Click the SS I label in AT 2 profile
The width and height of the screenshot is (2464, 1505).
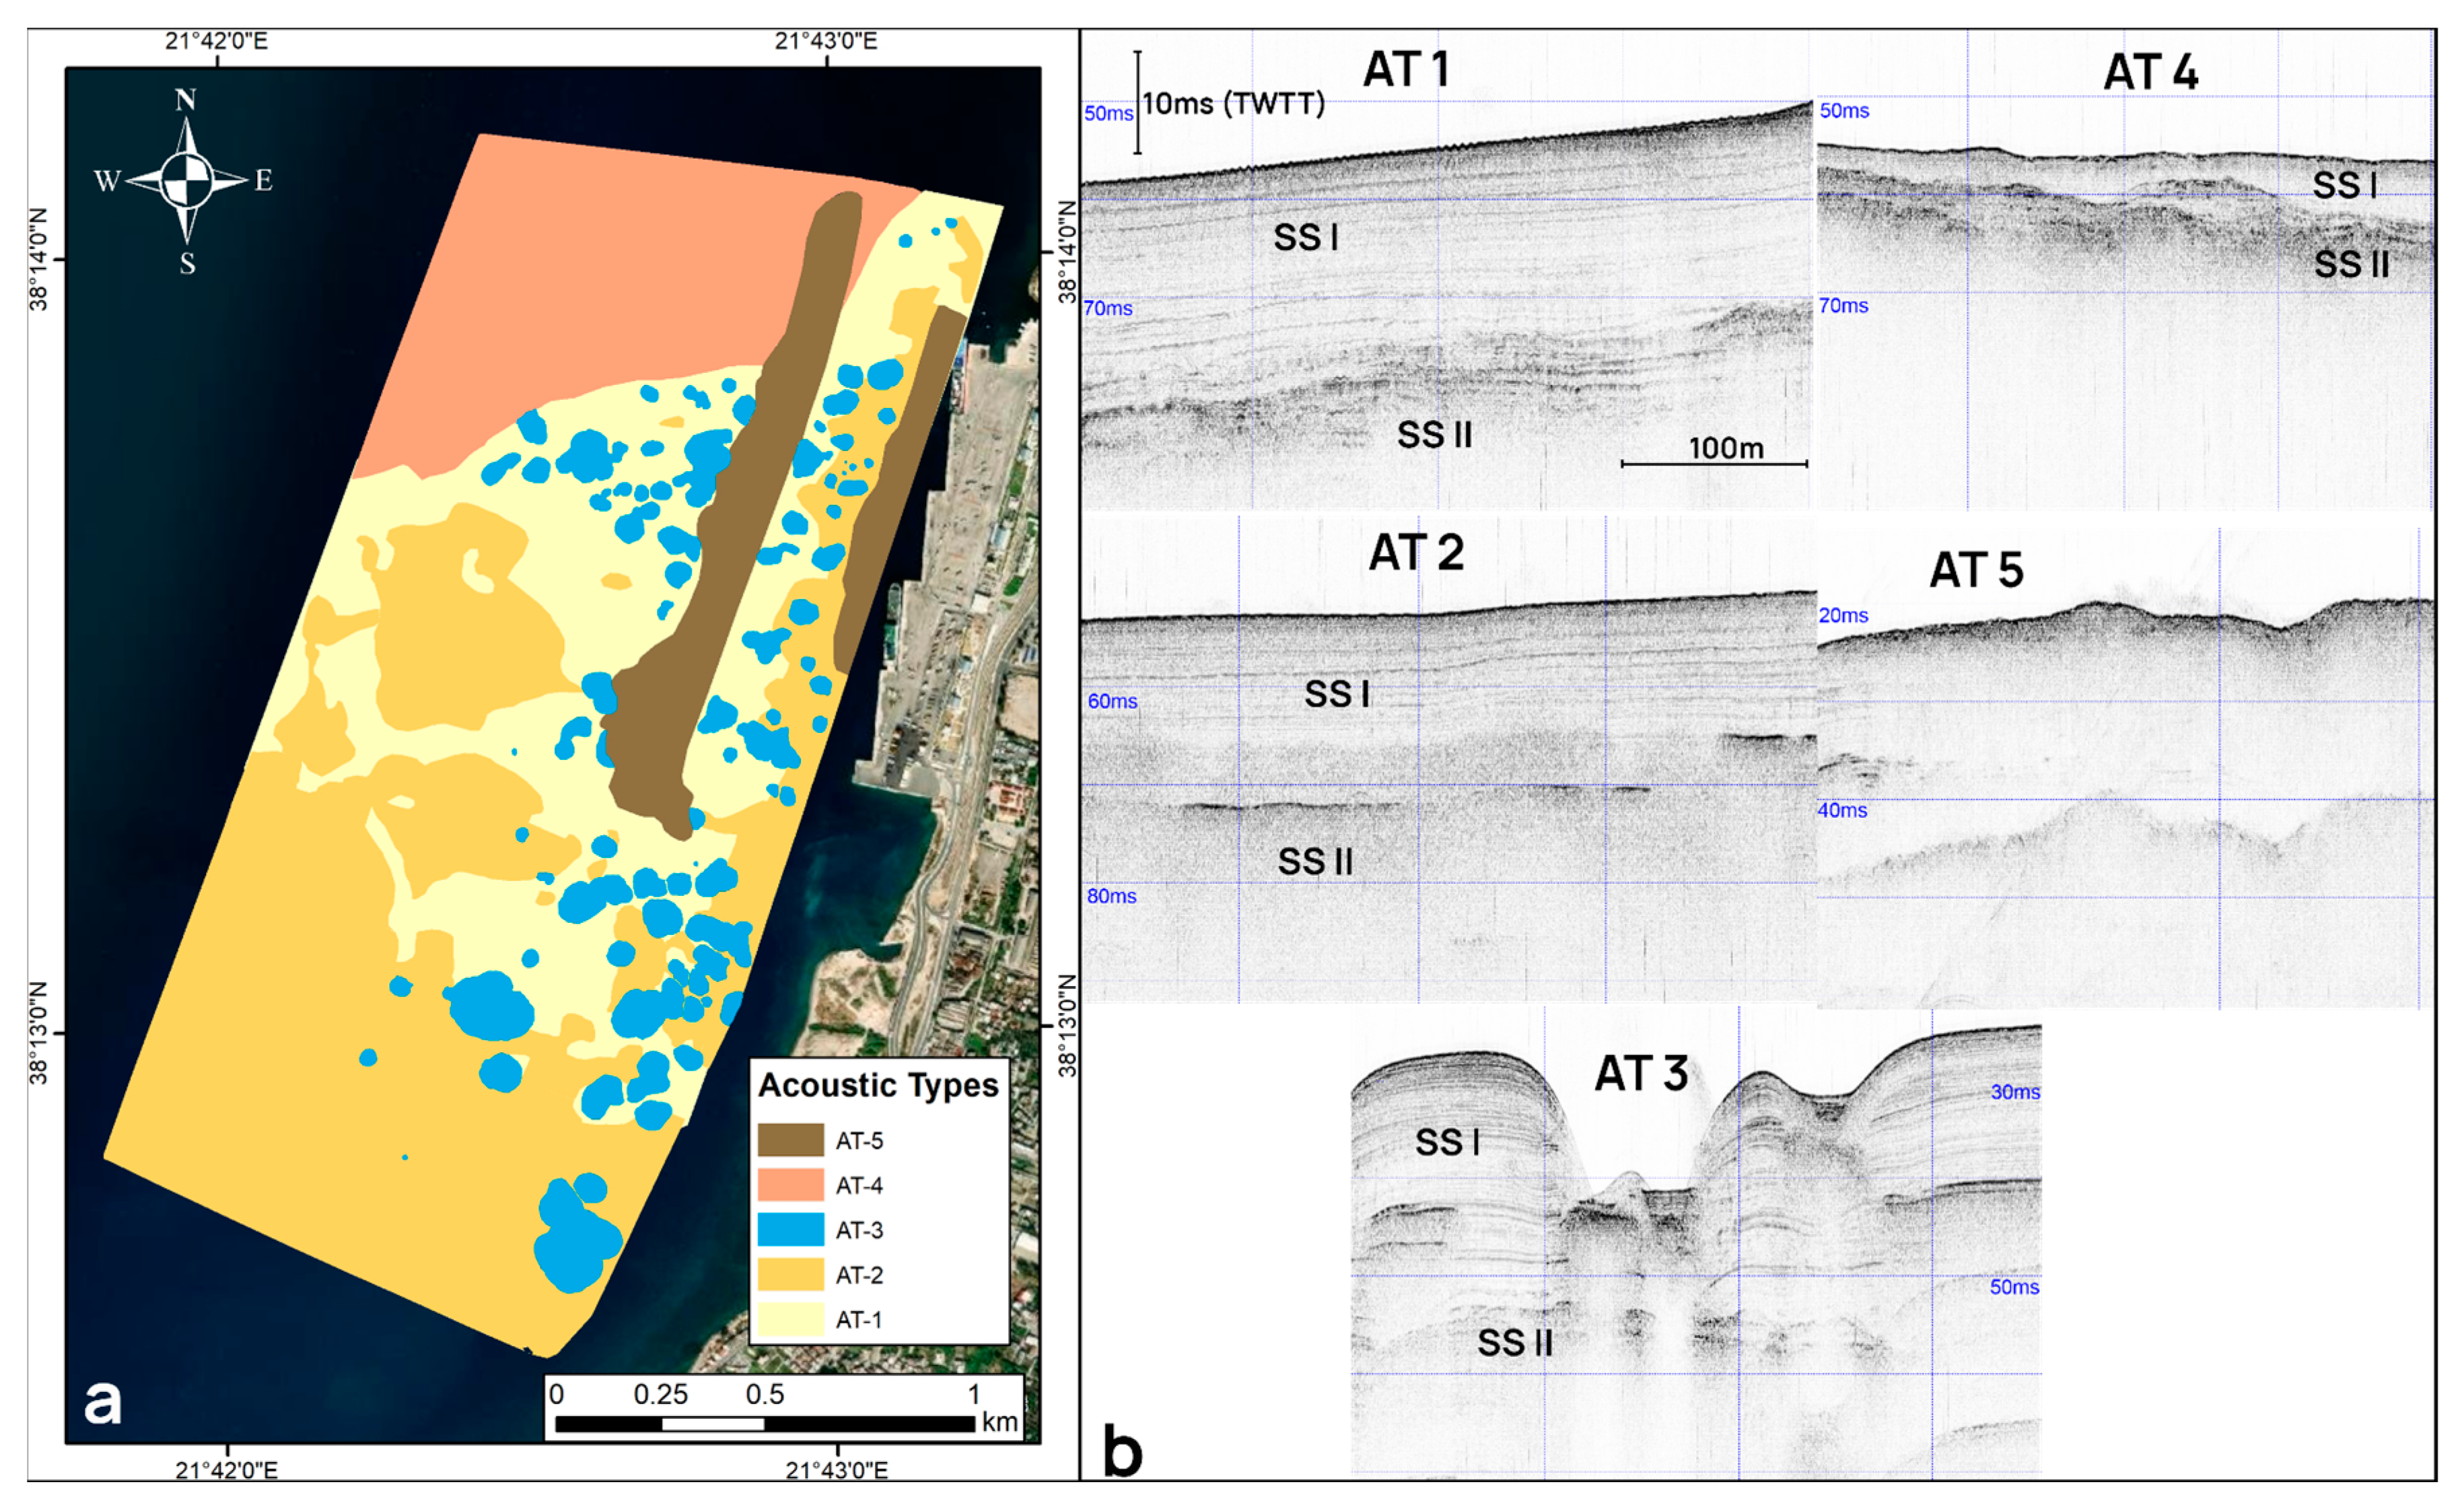click(1336, 694)
